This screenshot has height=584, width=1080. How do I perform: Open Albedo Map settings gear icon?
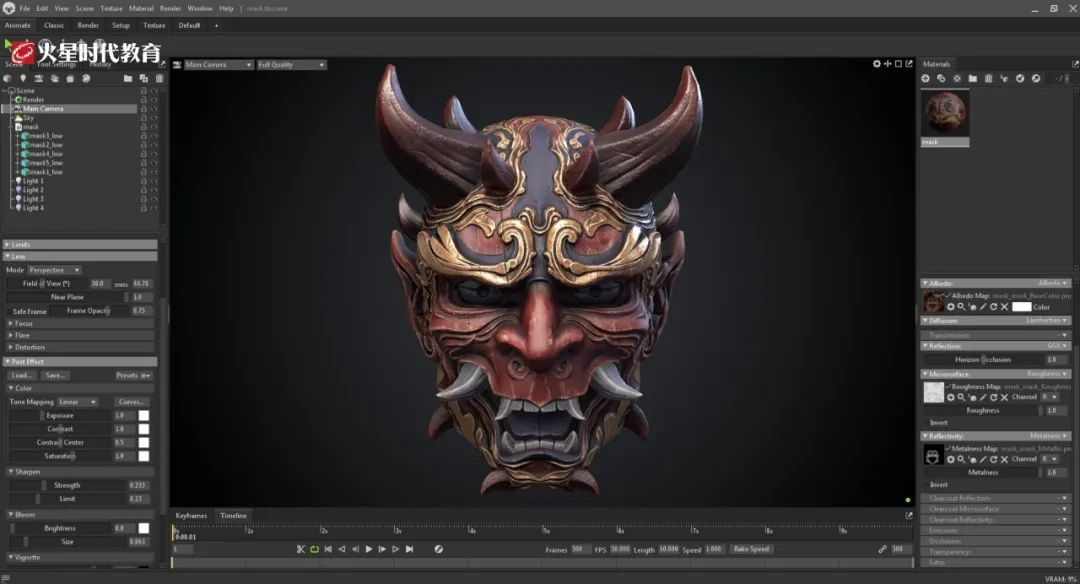tap(951, 307)
